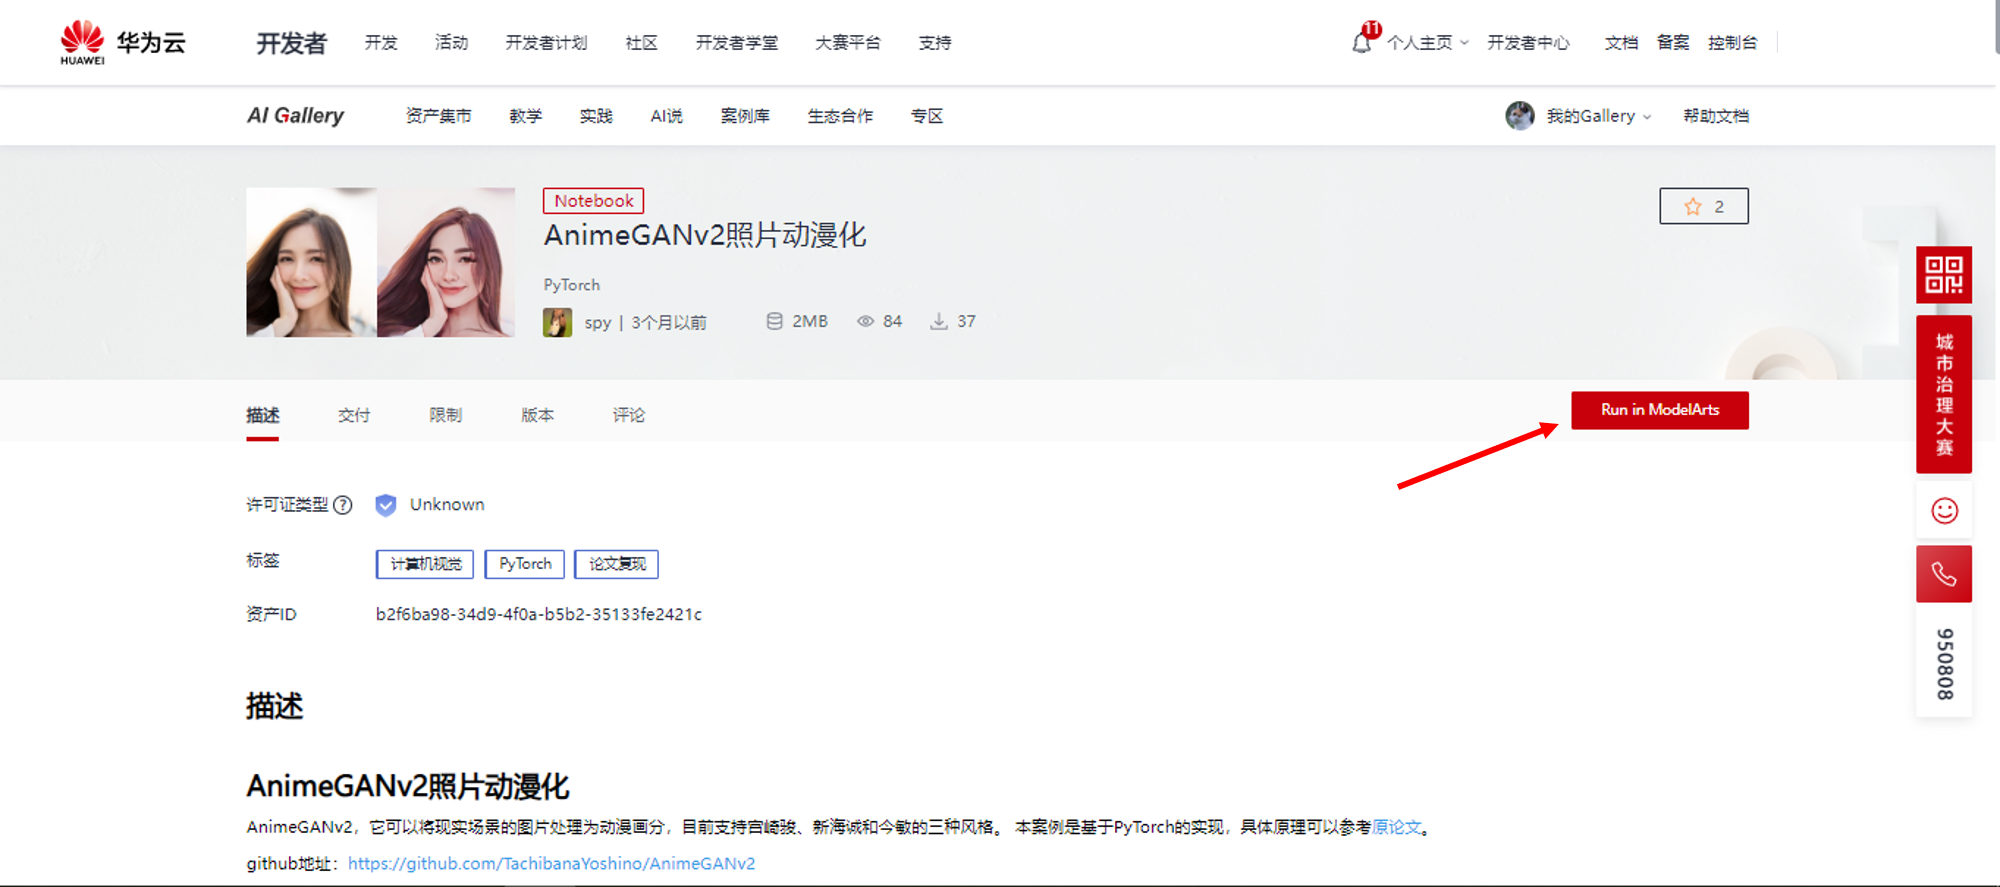This screenshot has height=887, width=2000.
Task: Open 备案 in the top bar
Action: (x=1673, y=43)
